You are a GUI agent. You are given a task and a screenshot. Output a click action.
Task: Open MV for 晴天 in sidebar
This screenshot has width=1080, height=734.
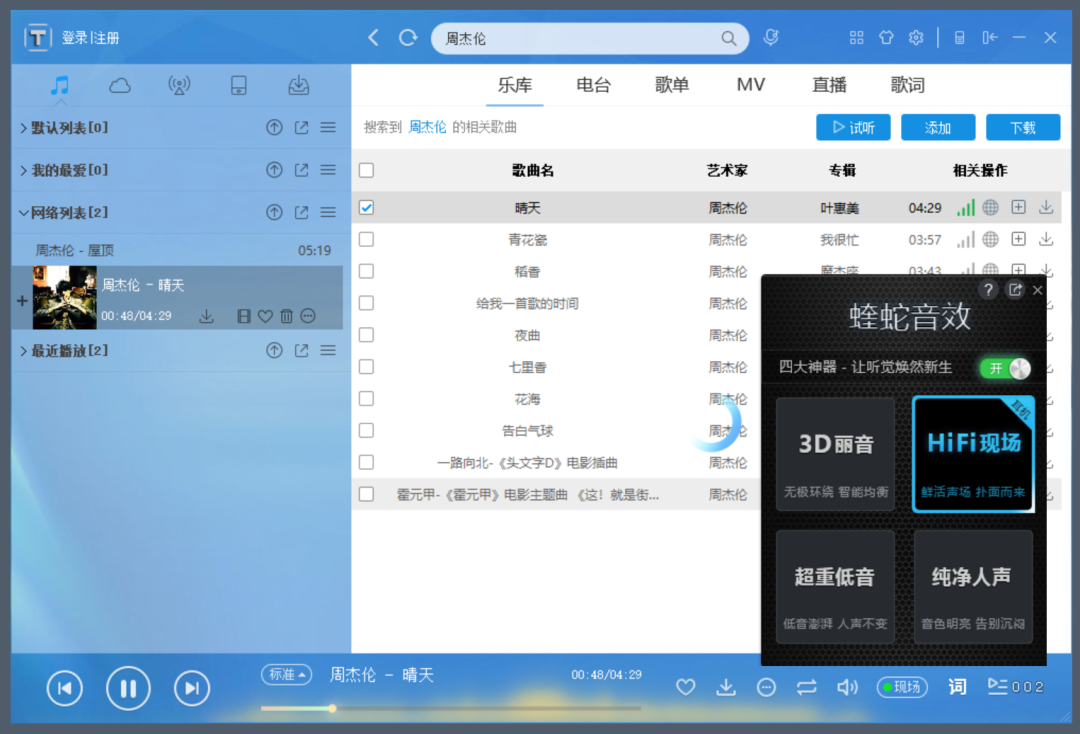pyautogui.click(x=243, y=316)
